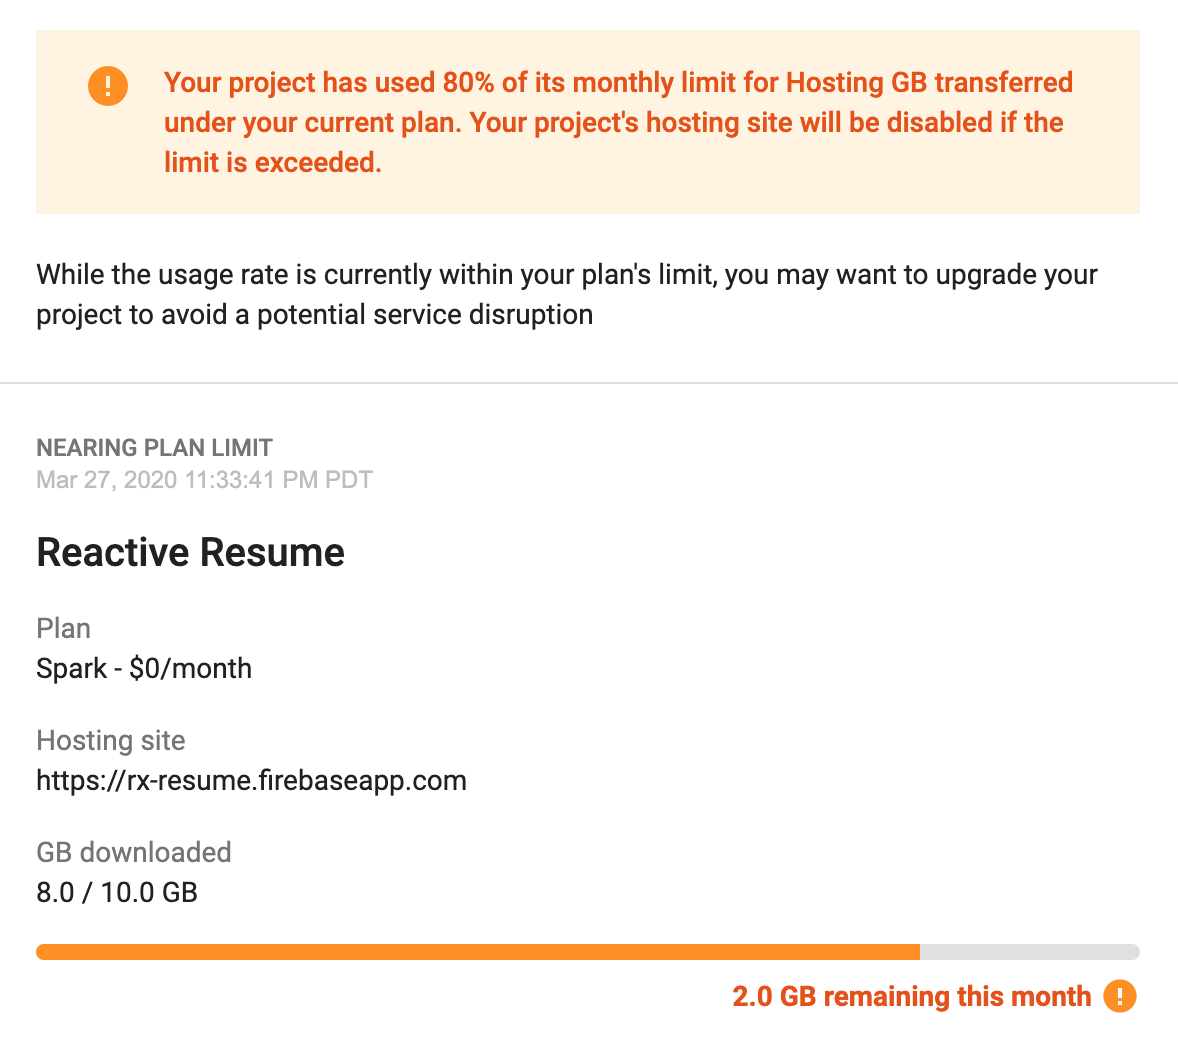The width and height of the screenshot is (1178, 1048).
Task: Click the GB downloaded label
Action: tap(134, 853)
